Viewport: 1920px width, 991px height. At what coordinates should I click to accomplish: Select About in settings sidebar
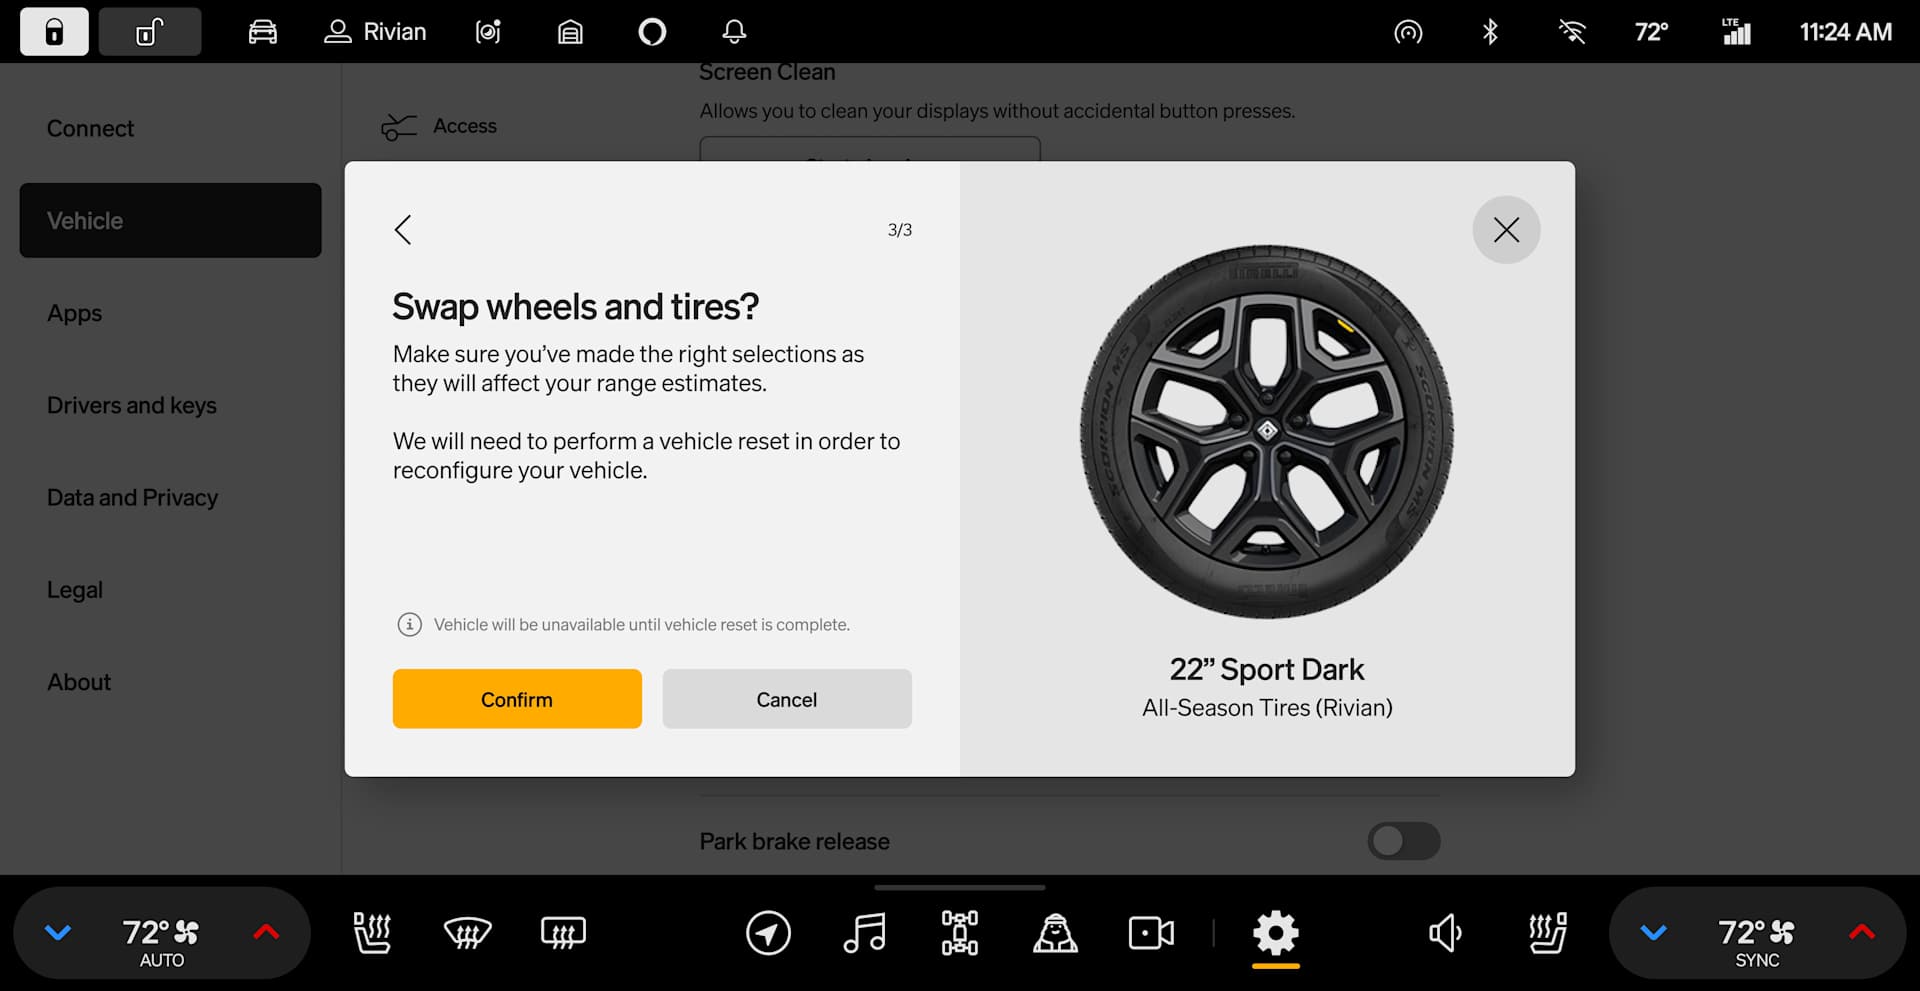click(x=79, y=682)
